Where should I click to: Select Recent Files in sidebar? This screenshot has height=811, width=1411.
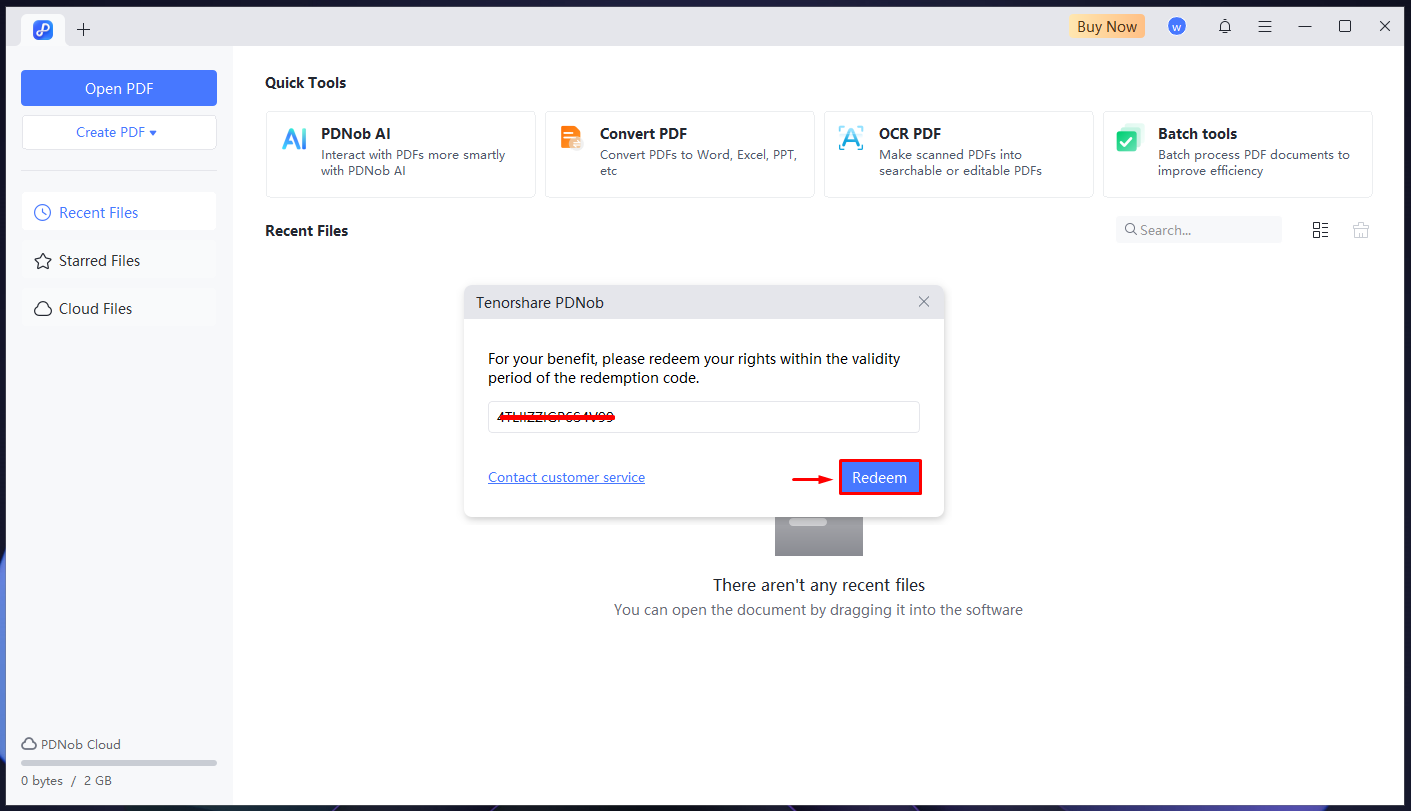coord(119,212)
